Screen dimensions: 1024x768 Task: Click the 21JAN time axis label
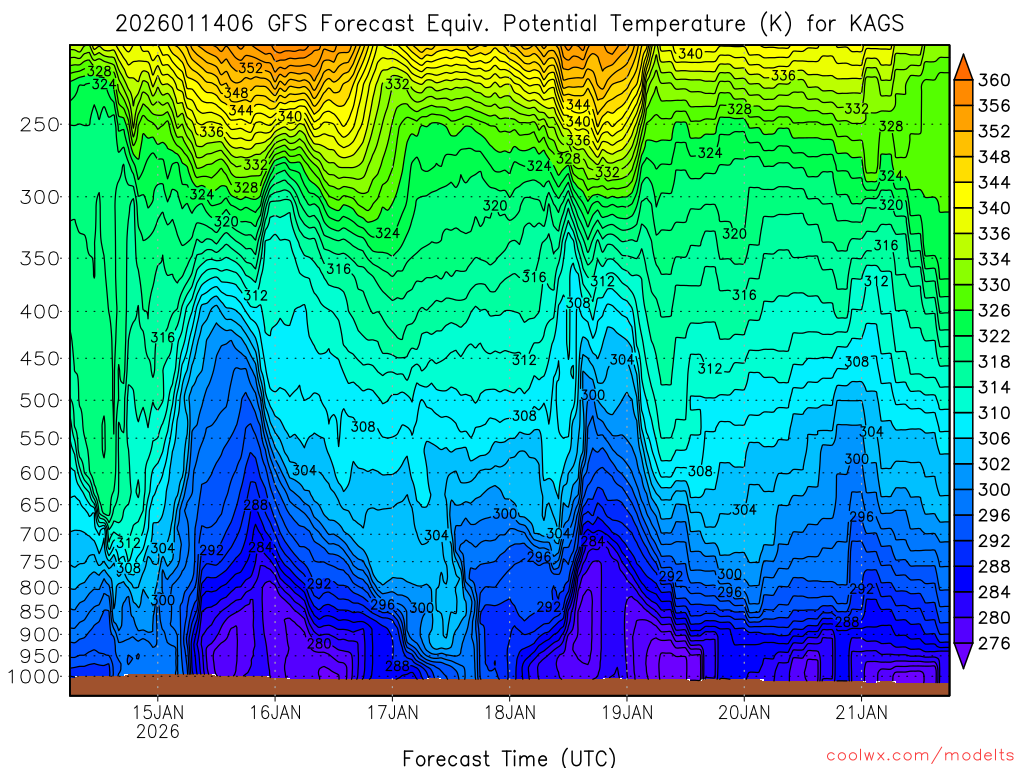861,712
